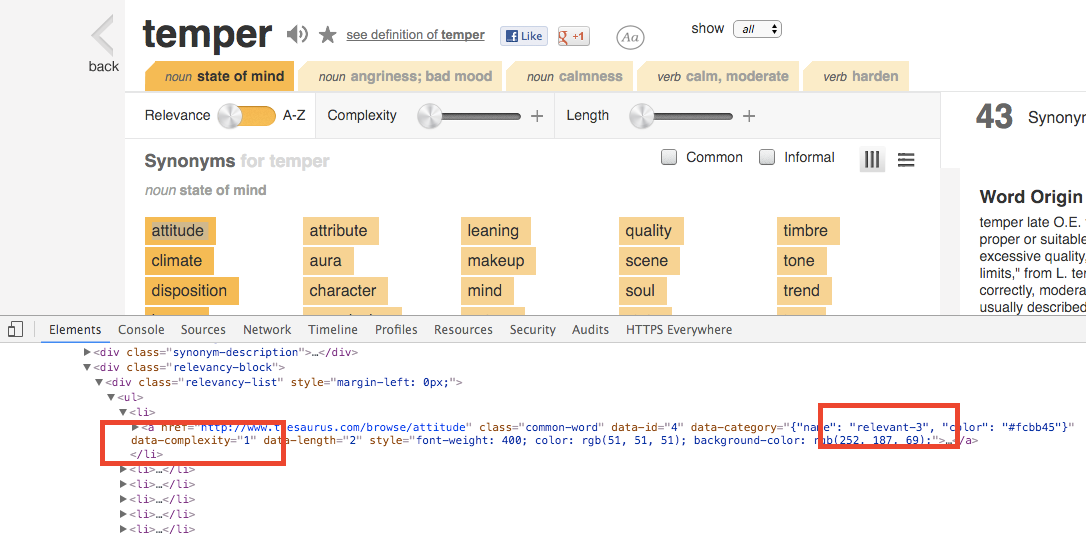The width and height of the screenshot is (1086, 537).
Task: Open the DevTools Network tab
Action: pyautogui.click(x=267, y=330)
